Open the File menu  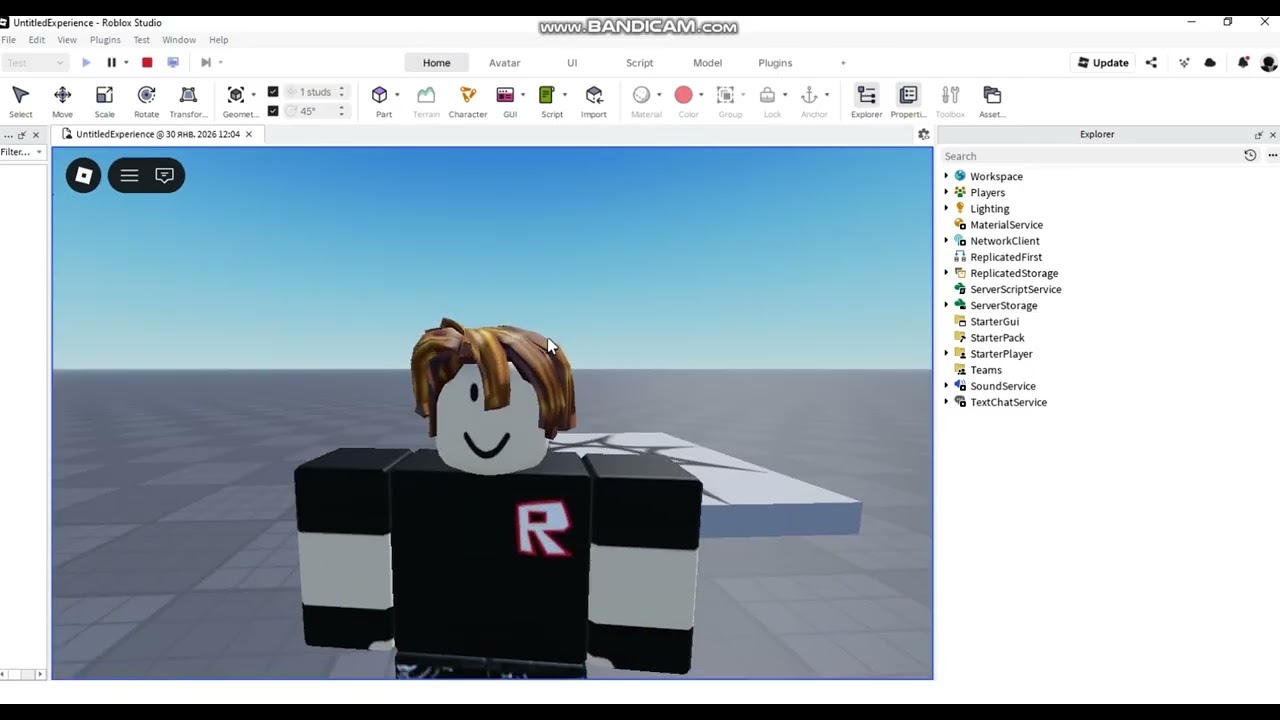pos(8,40)
